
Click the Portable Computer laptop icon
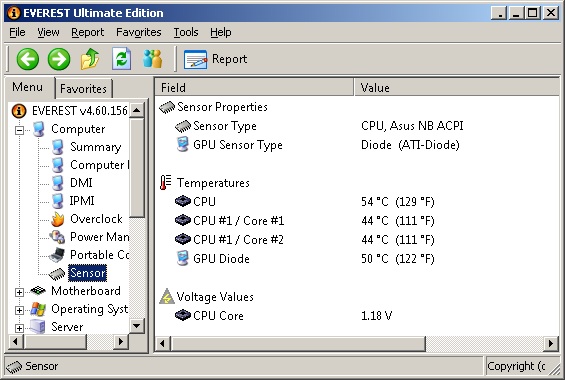[x=57, y=255]
